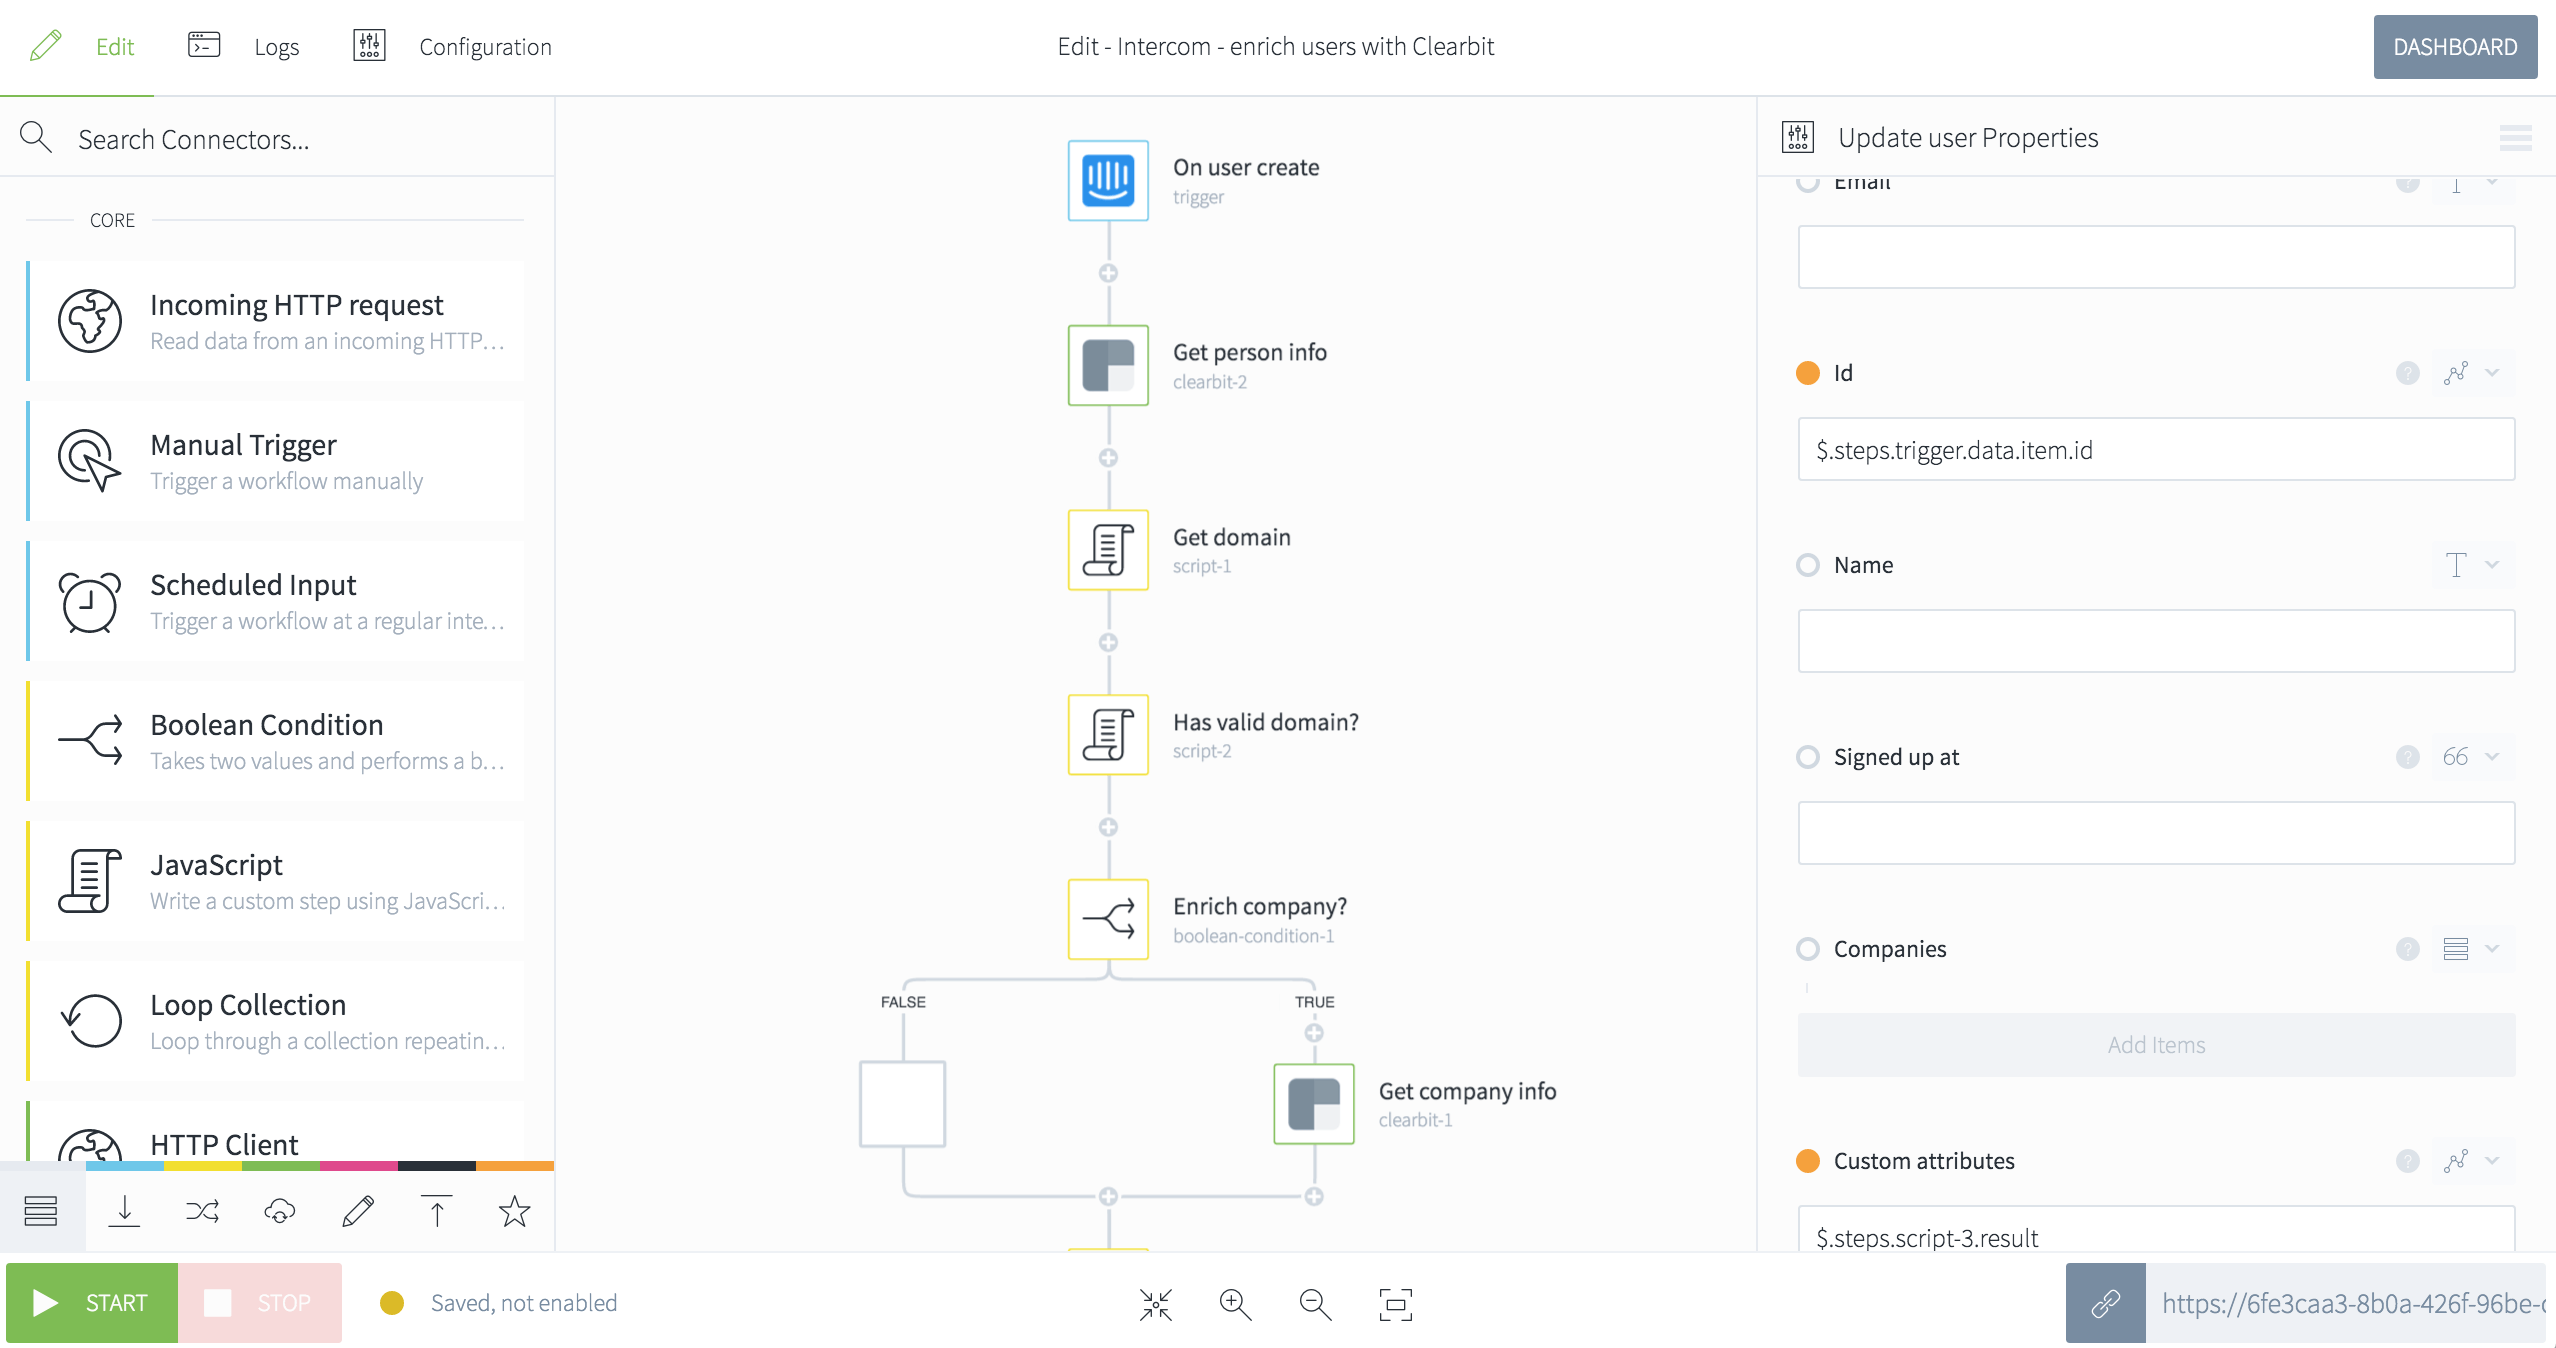The height and width of the screenshot is (1348, 2556).
Task: Click the fit-to-screen collapse arrows icon
Action: tap(1155, 1304)
